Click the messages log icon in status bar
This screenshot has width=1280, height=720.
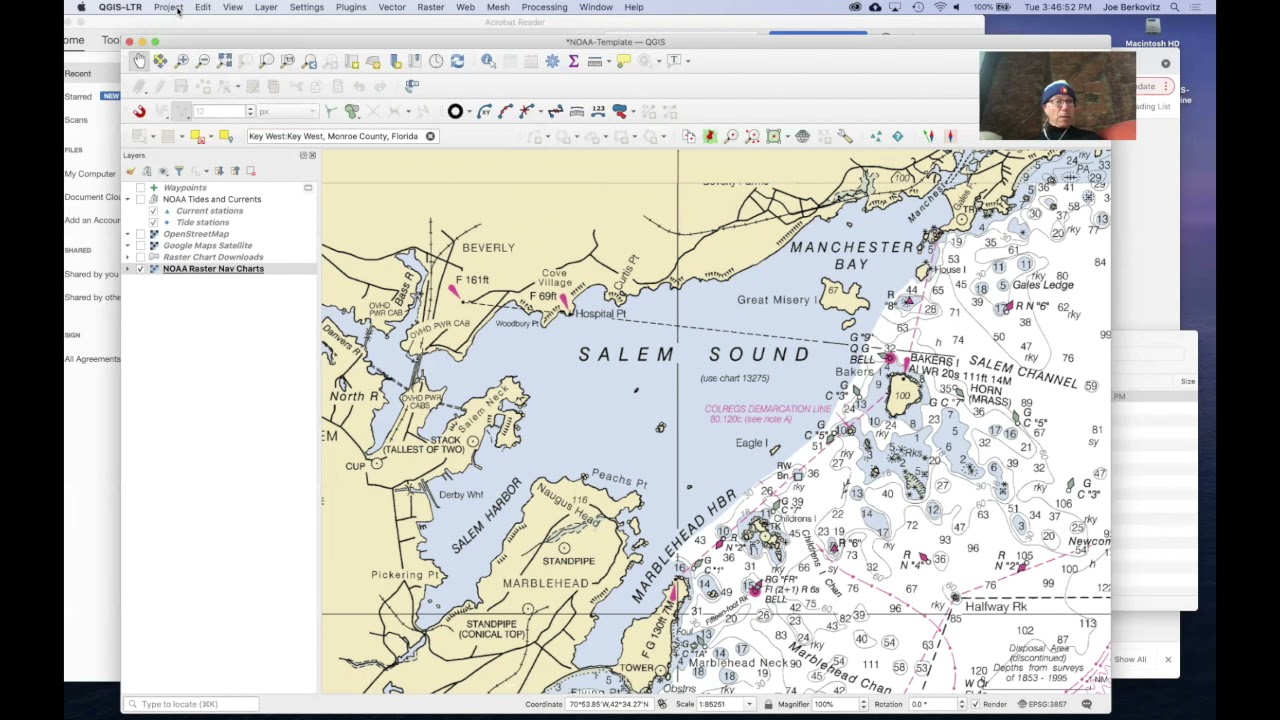tap(1087, 704)
